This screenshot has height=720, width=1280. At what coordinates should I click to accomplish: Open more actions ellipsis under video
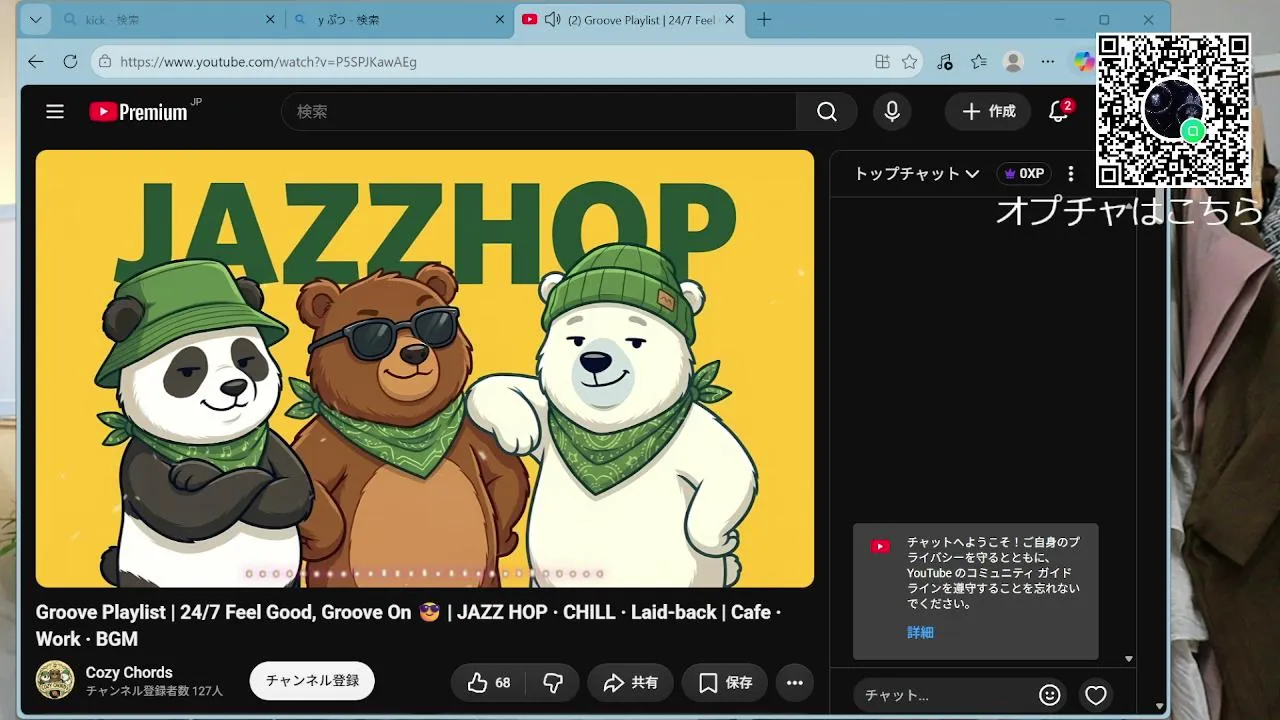click(x=795, y=683)
